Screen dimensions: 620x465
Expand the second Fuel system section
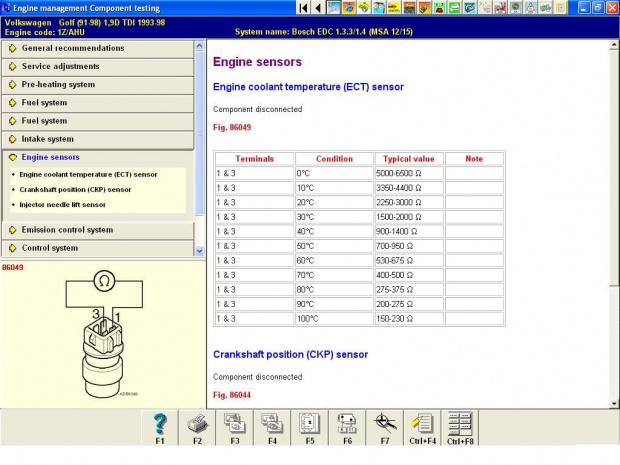pos(98,121)
